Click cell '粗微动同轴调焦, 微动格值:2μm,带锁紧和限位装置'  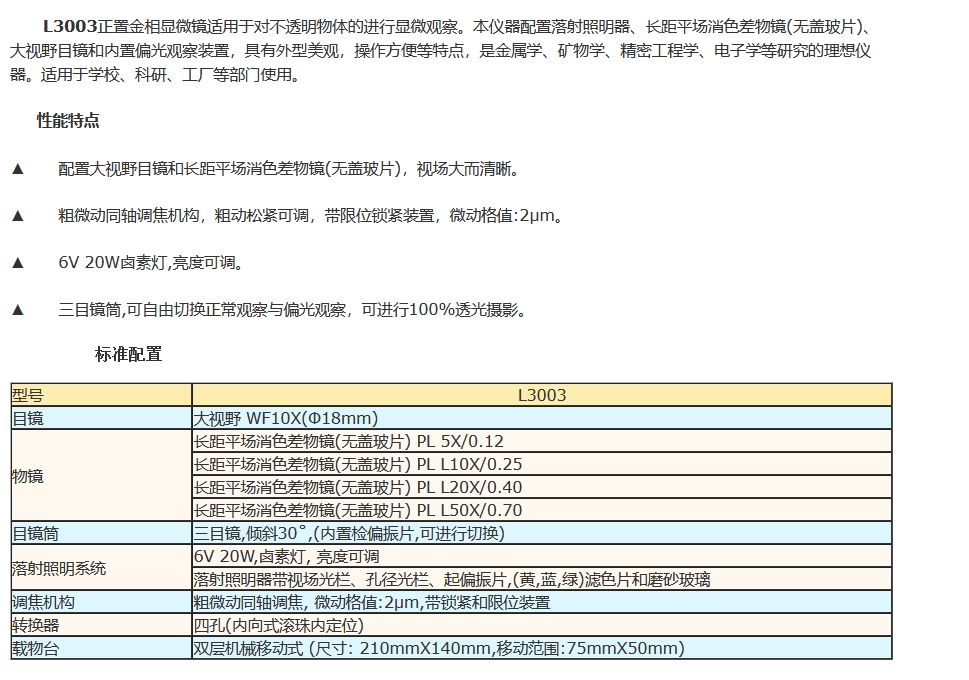click(542, 602)
